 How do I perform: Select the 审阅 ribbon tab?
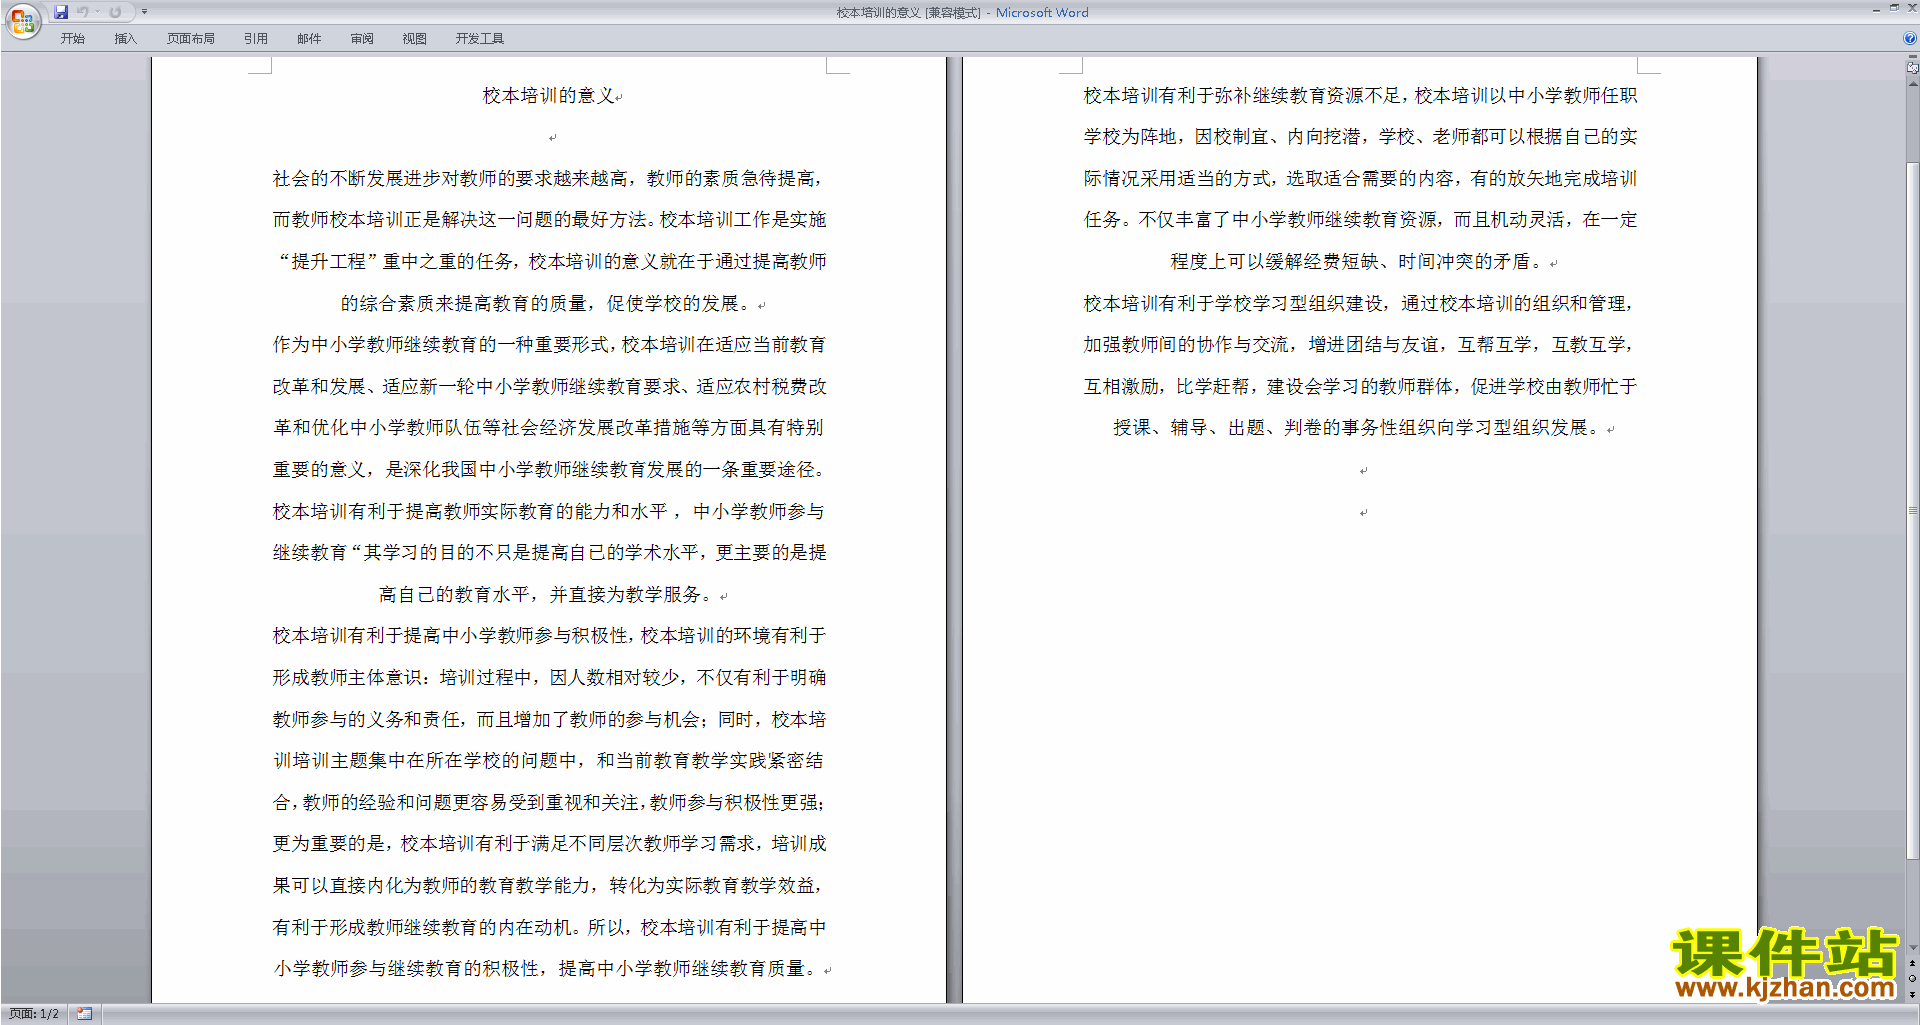[x=362, y=38]
